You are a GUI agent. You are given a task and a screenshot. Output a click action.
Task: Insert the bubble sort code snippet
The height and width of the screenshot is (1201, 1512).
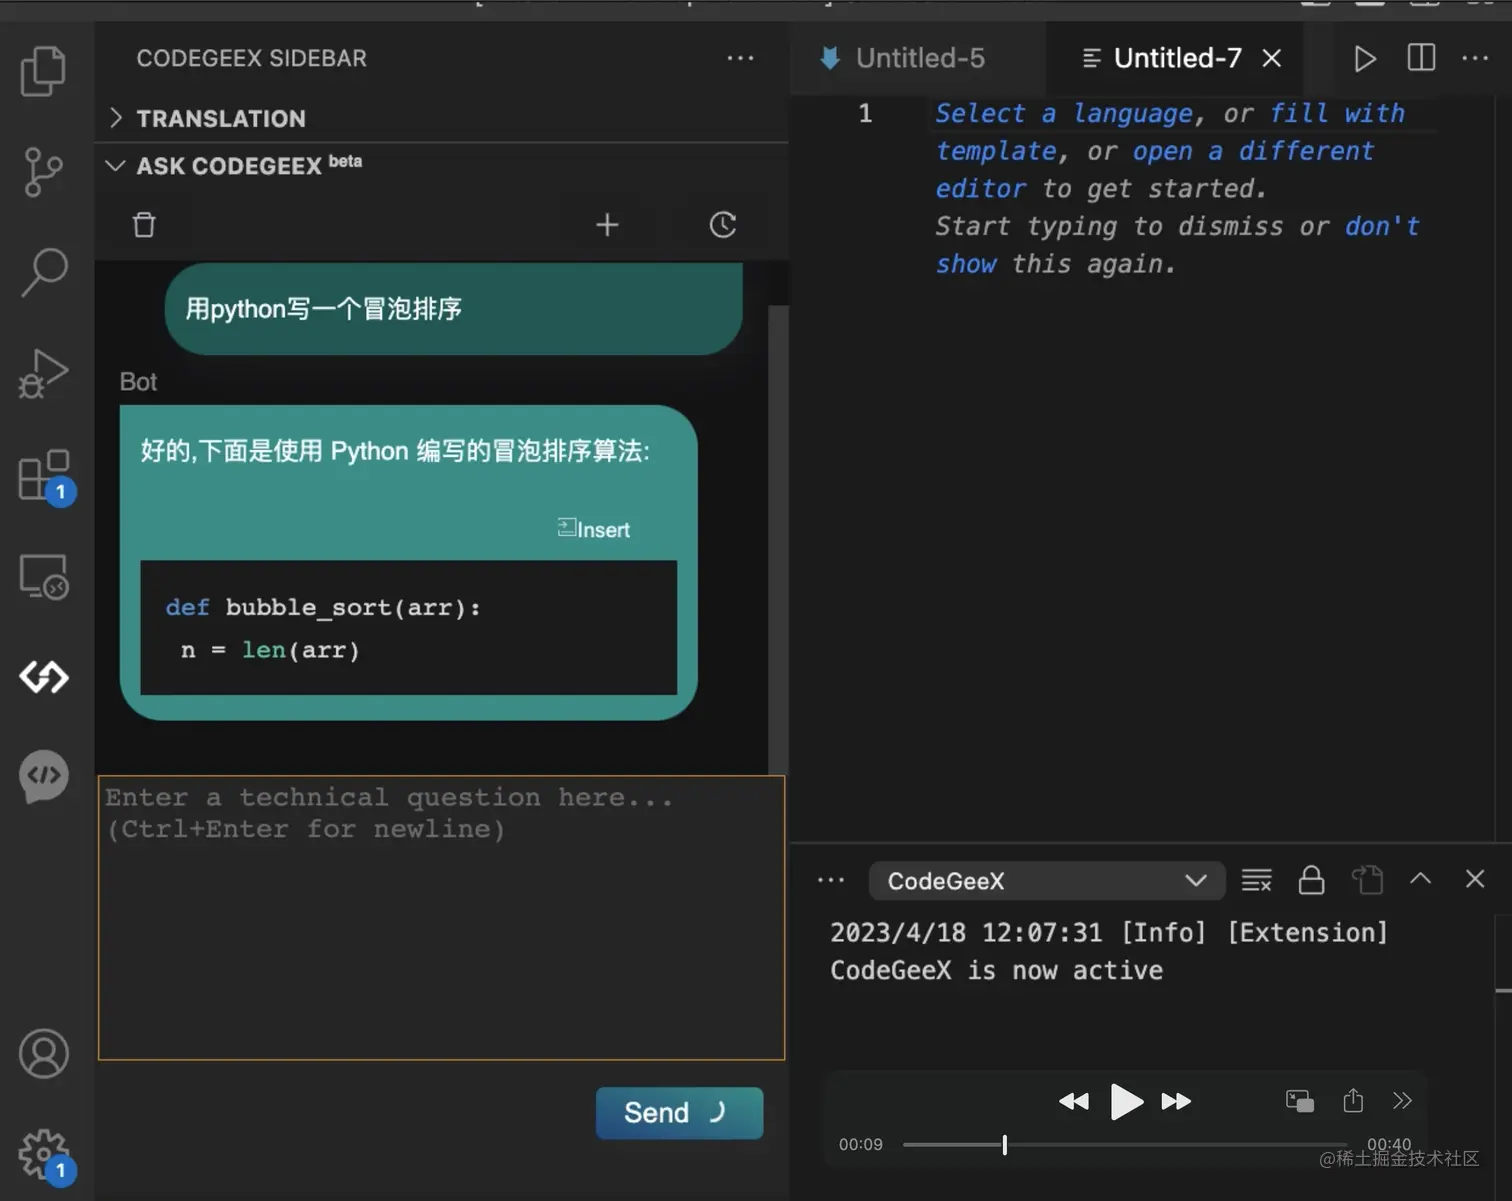pyautogui.click(x=593, y=529)
